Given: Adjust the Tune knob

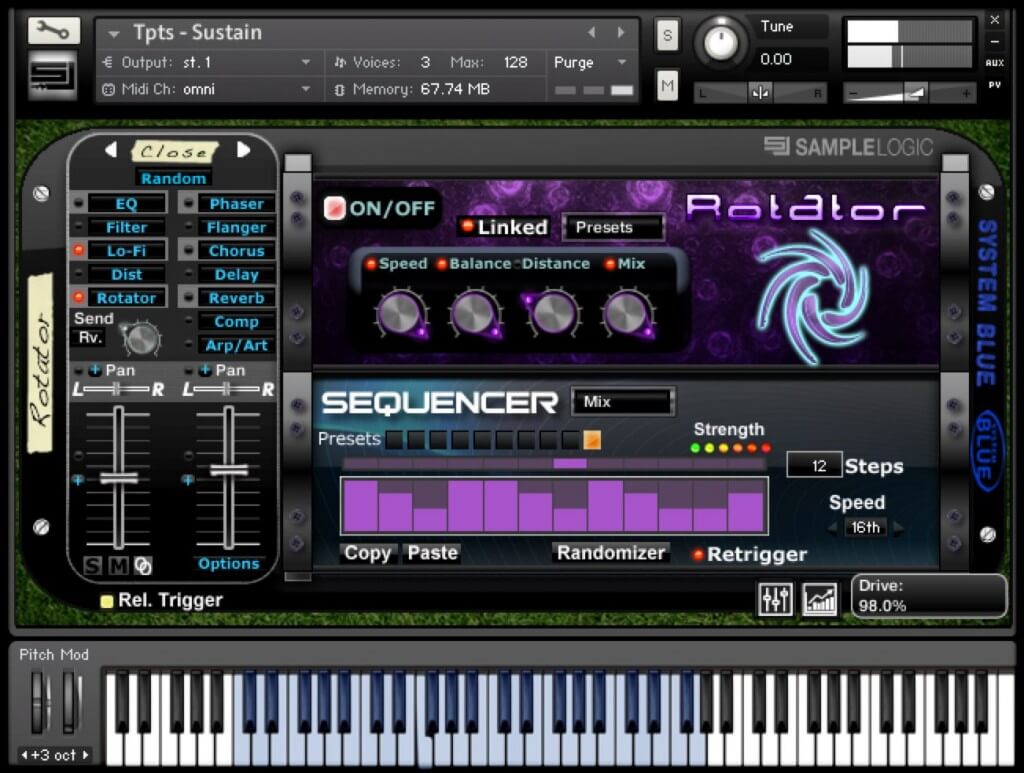Looking at the screenshot, I should [720, 42].
